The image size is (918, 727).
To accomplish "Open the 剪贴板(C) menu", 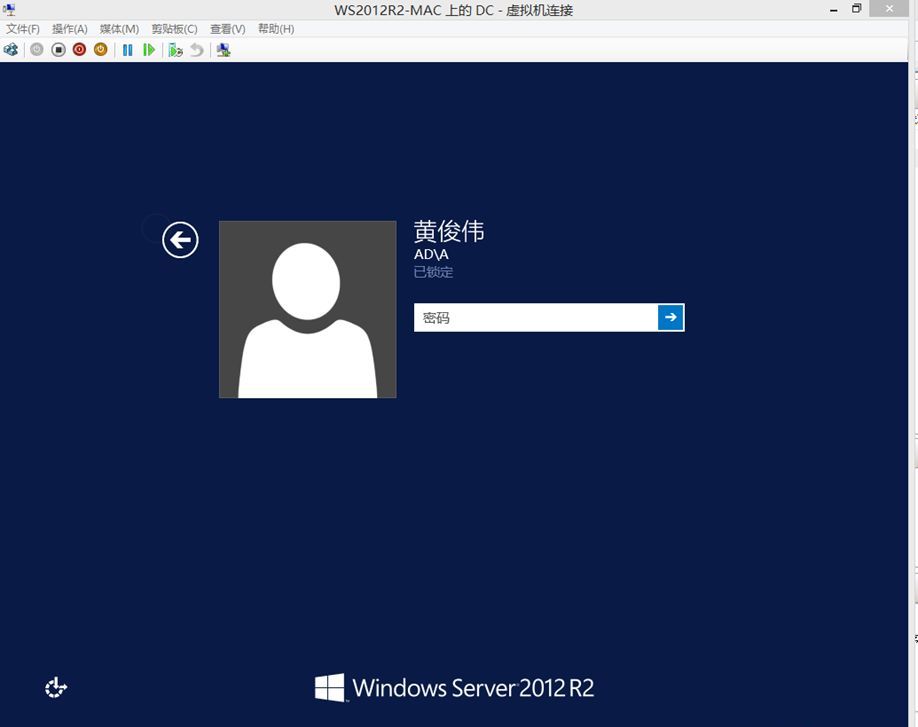I will [x=174, y=29].
